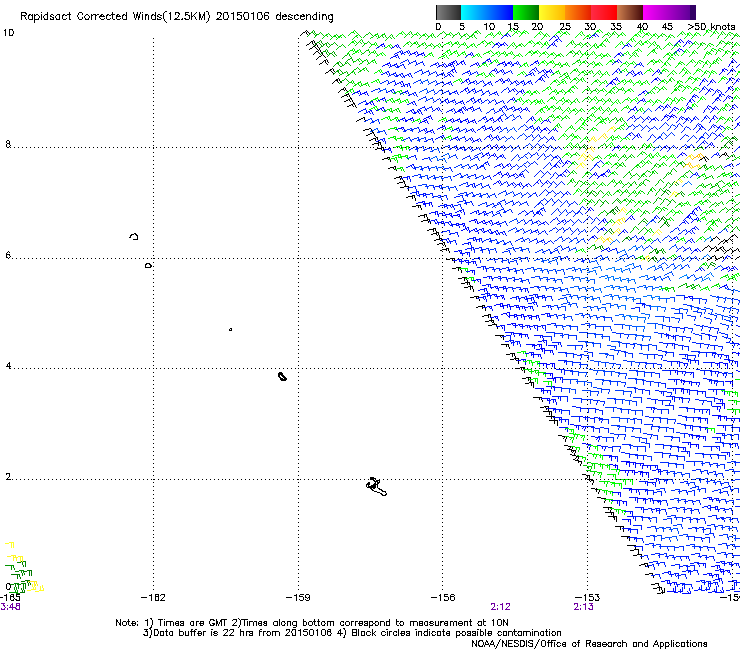Click the purple time stamp '3:48'

(10, 607)
